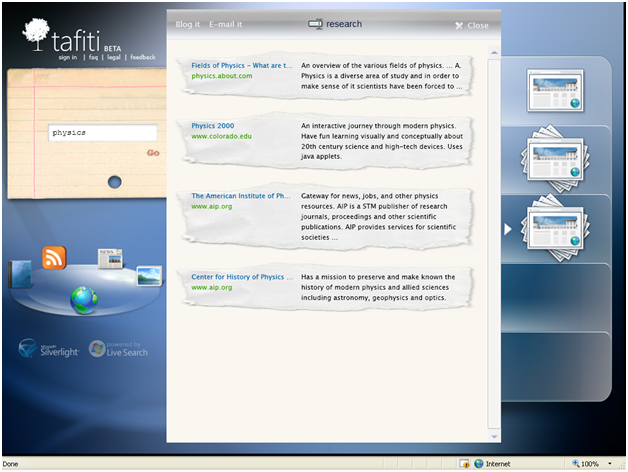Screen dimensions: 628x472
Task: Click the tafiti tree logo
Action: (36, 34)
